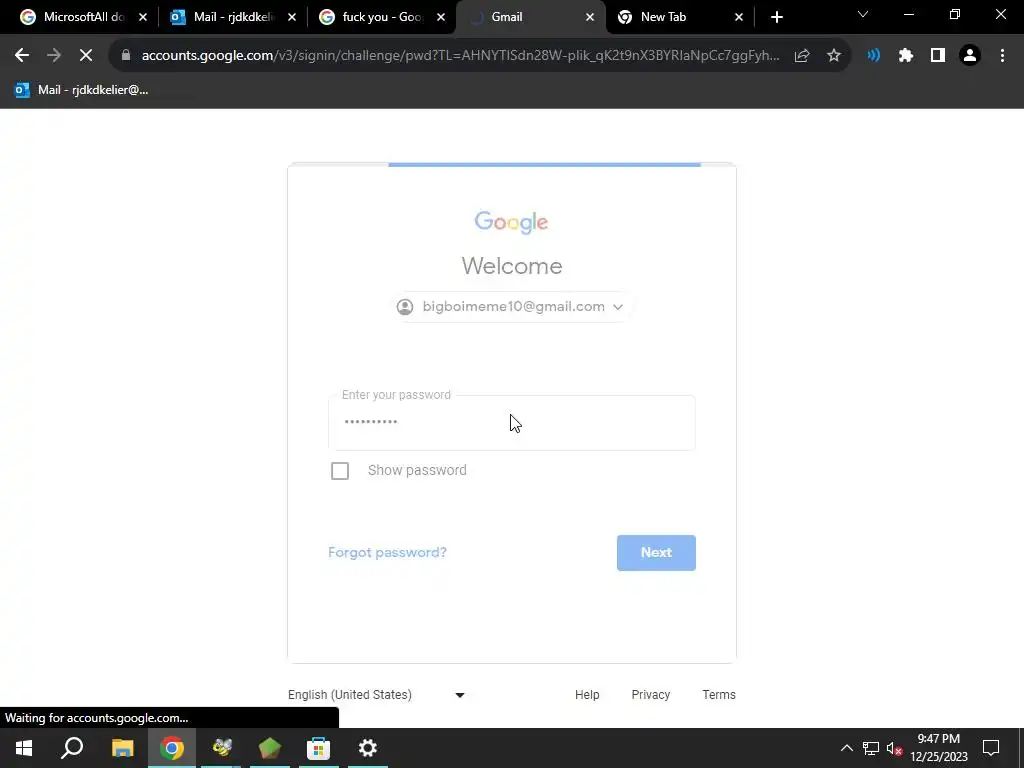This screenshot has width=1024, height=768.
Task: Open the bee app on the taskbar
Action: 221,748
